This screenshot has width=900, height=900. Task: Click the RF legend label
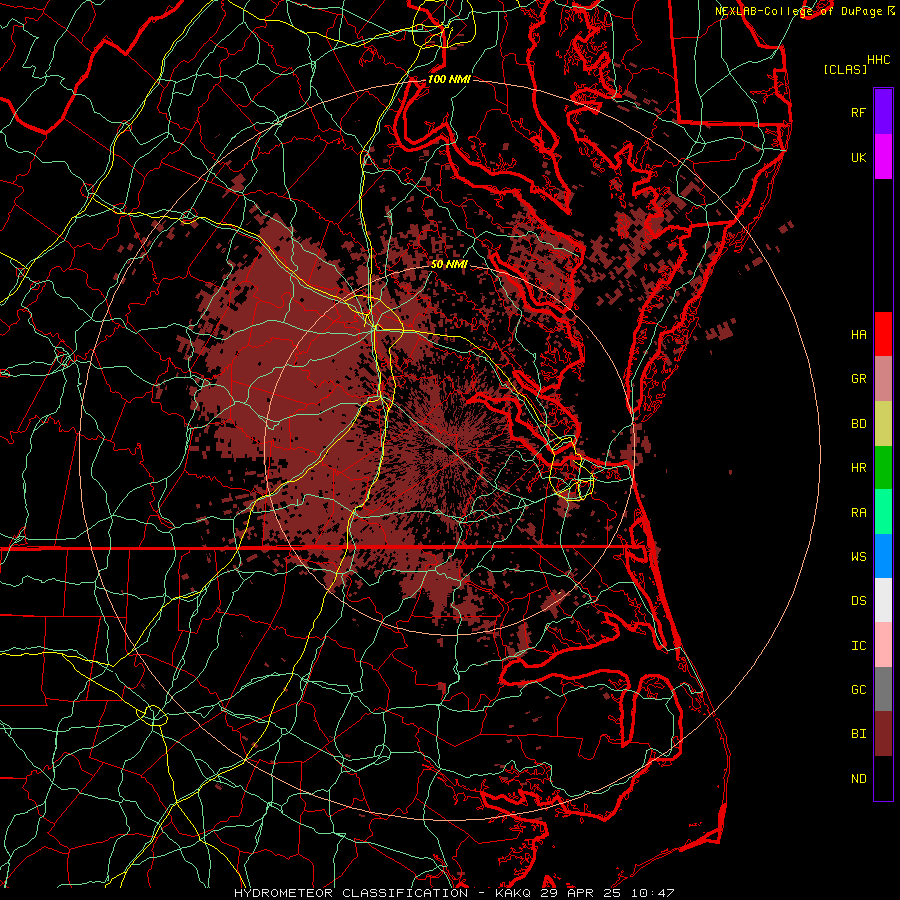click(858, 112)
